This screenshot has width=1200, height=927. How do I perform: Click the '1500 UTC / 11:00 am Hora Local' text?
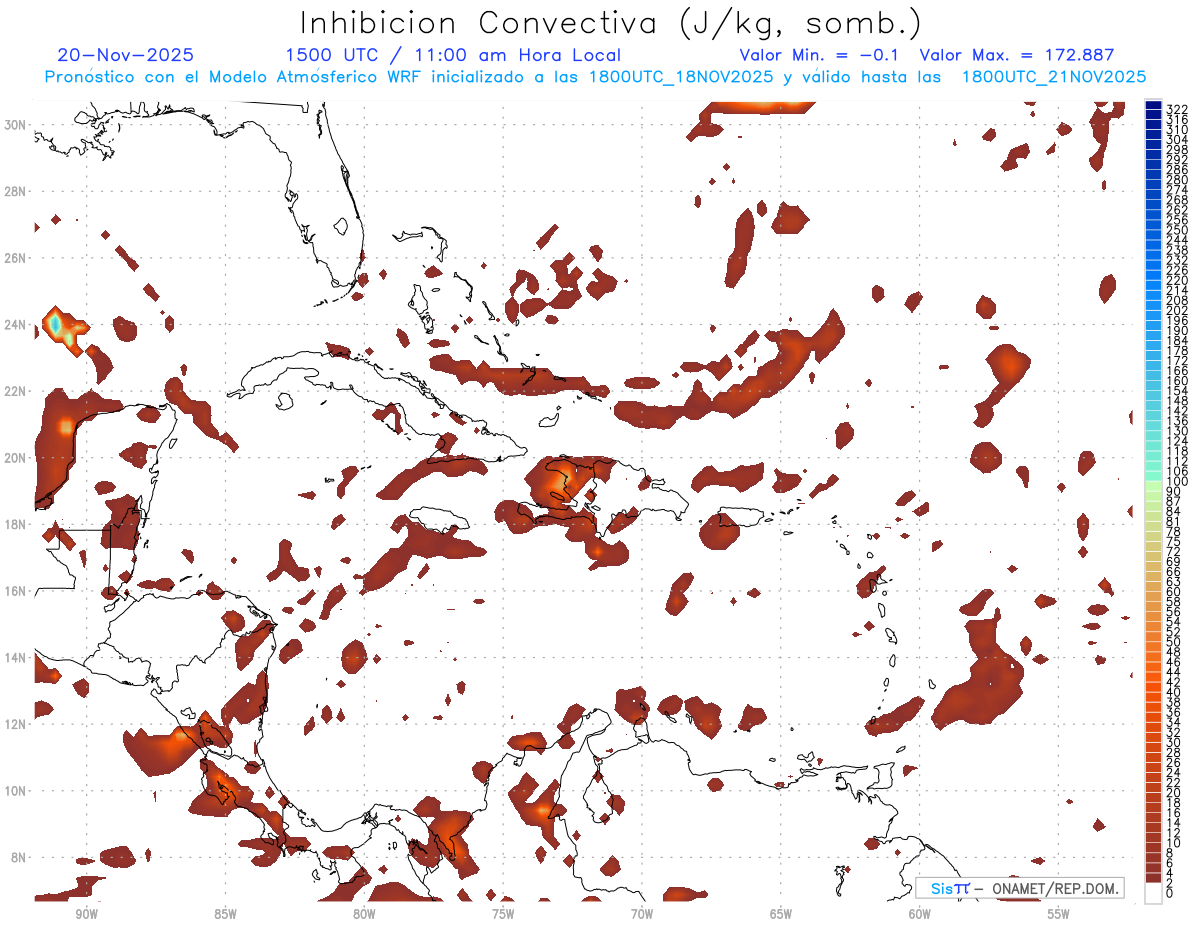coord(453,56)
